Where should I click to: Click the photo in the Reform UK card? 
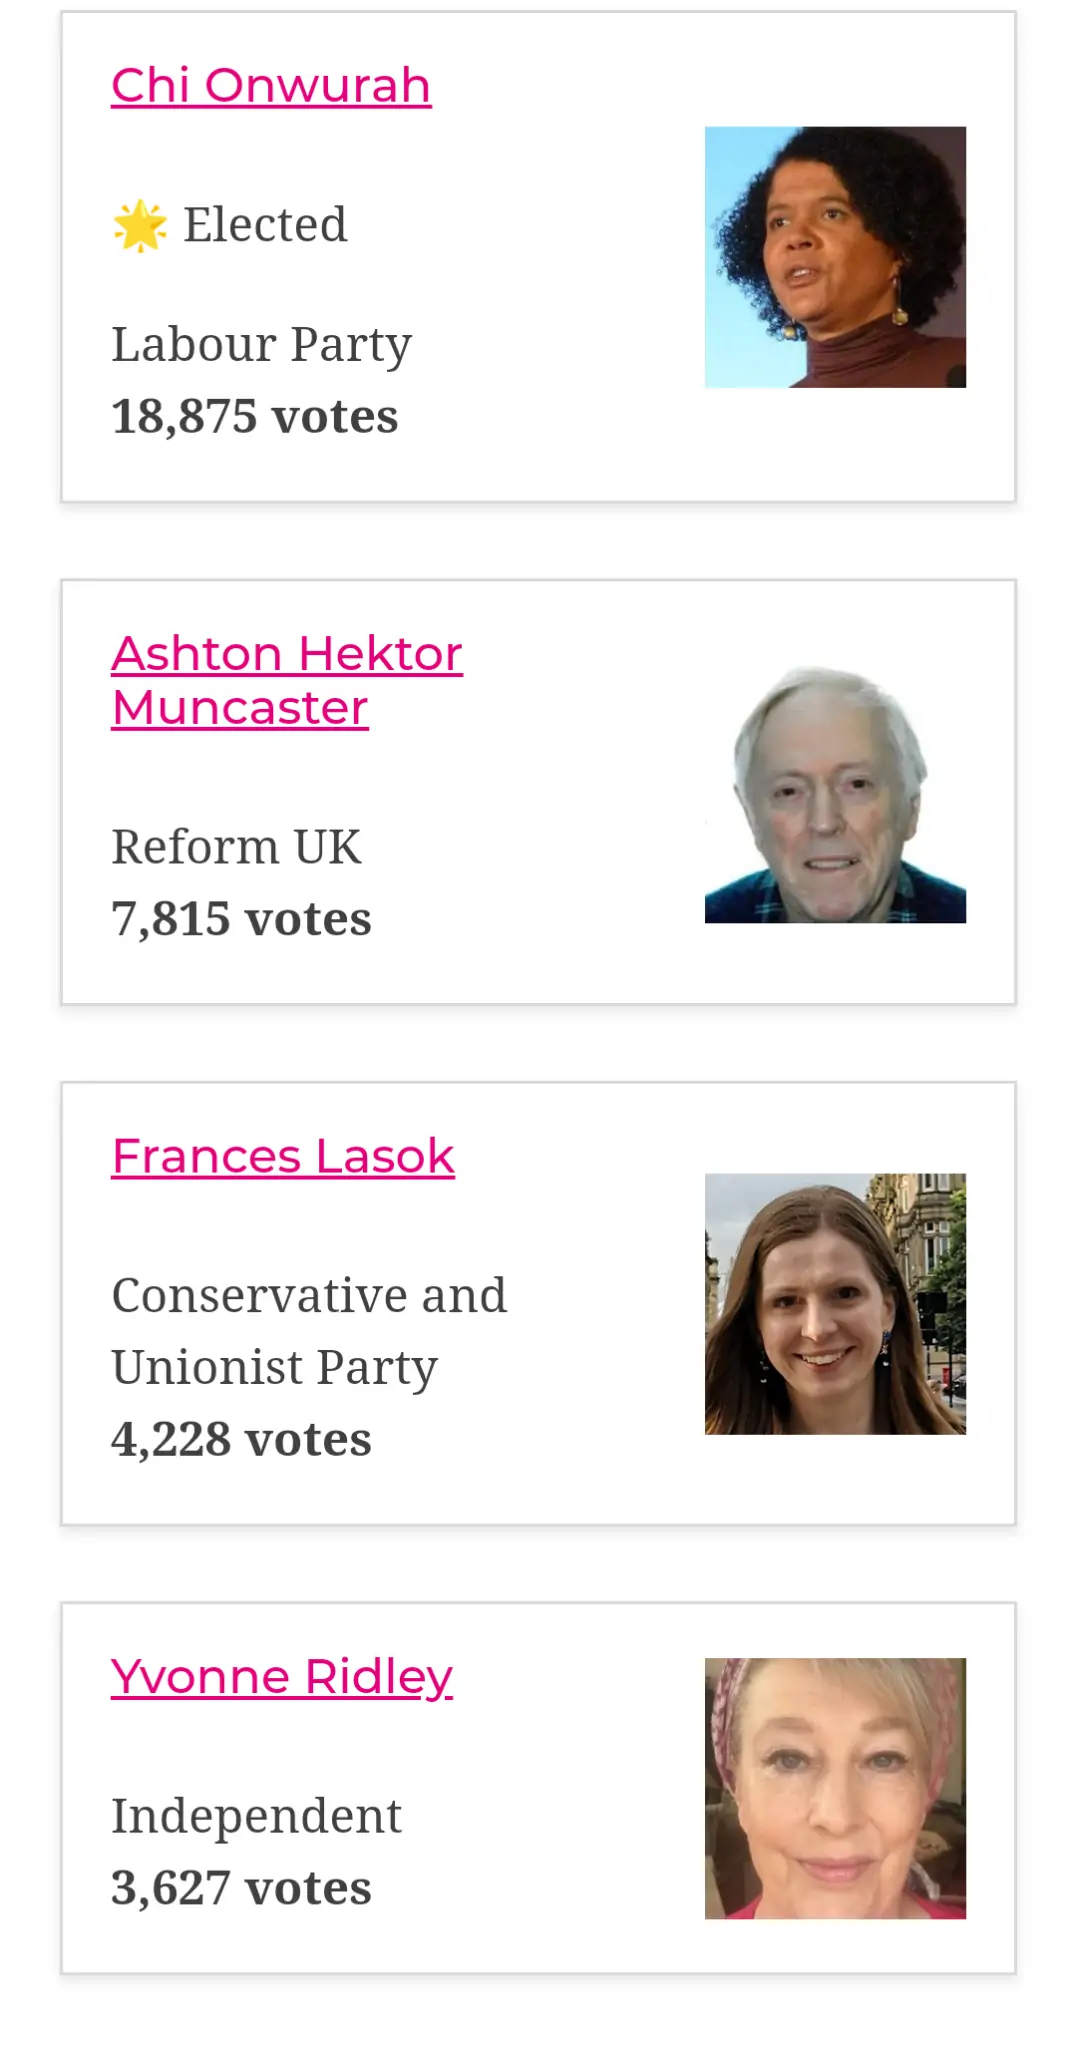[835, 793]
